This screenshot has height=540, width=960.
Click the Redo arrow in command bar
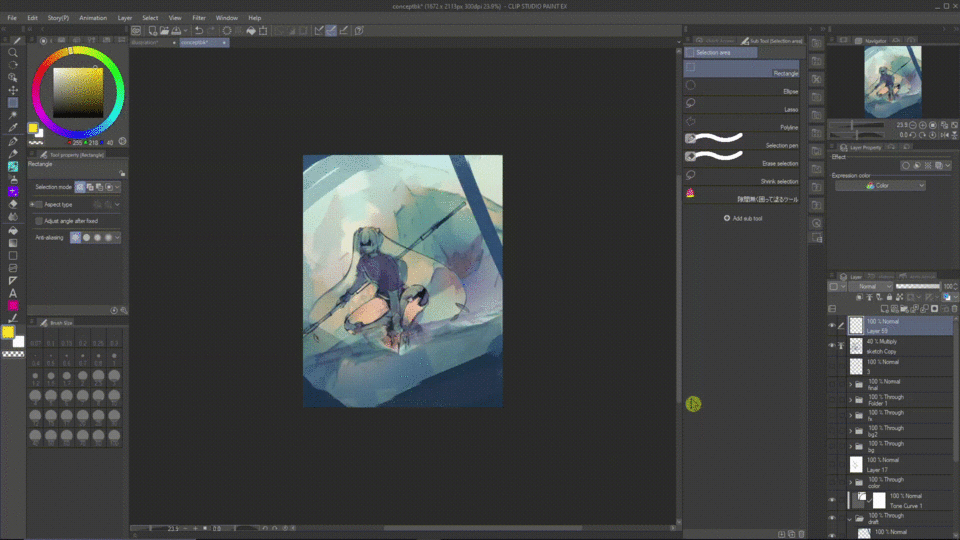[211, 31]
